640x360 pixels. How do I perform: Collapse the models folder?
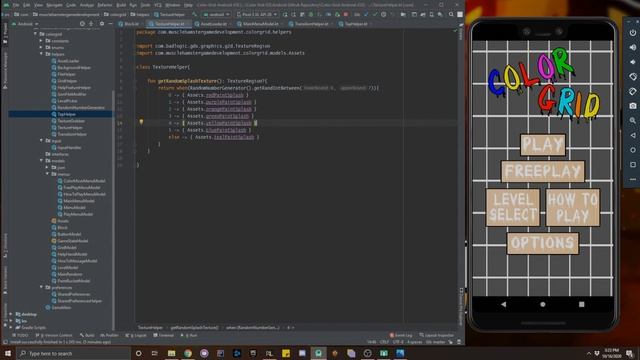click(41, 160)
